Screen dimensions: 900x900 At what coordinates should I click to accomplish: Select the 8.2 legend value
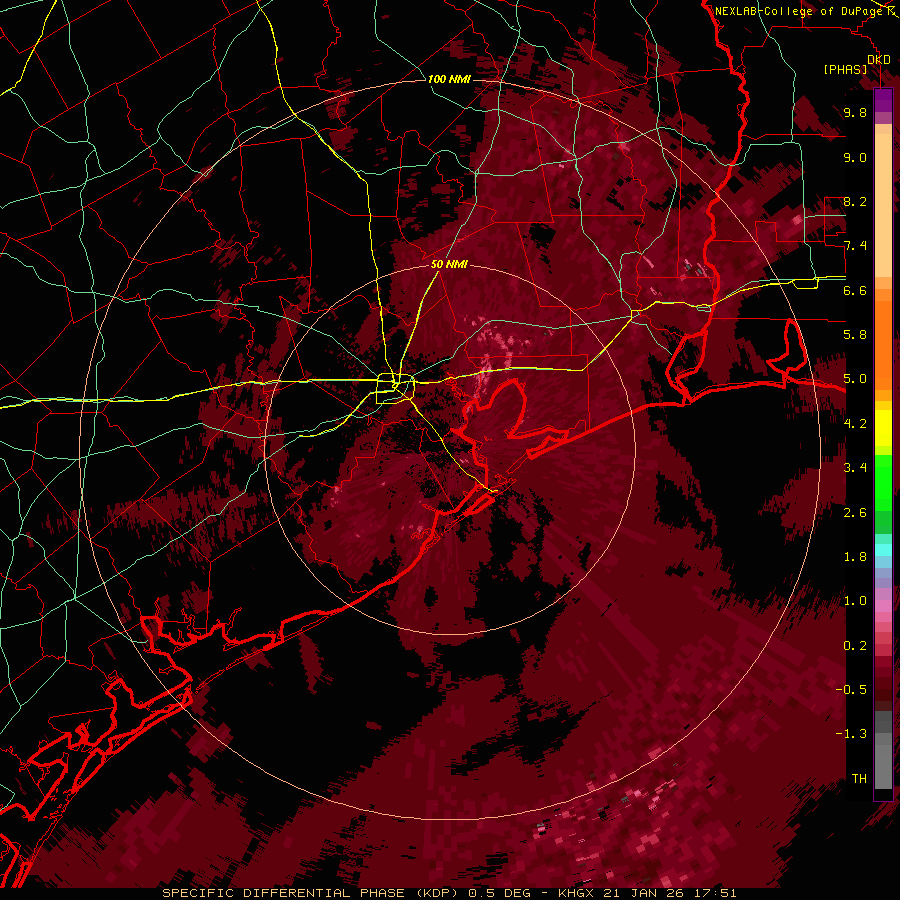pyautogui.click(x=855, y=201)
